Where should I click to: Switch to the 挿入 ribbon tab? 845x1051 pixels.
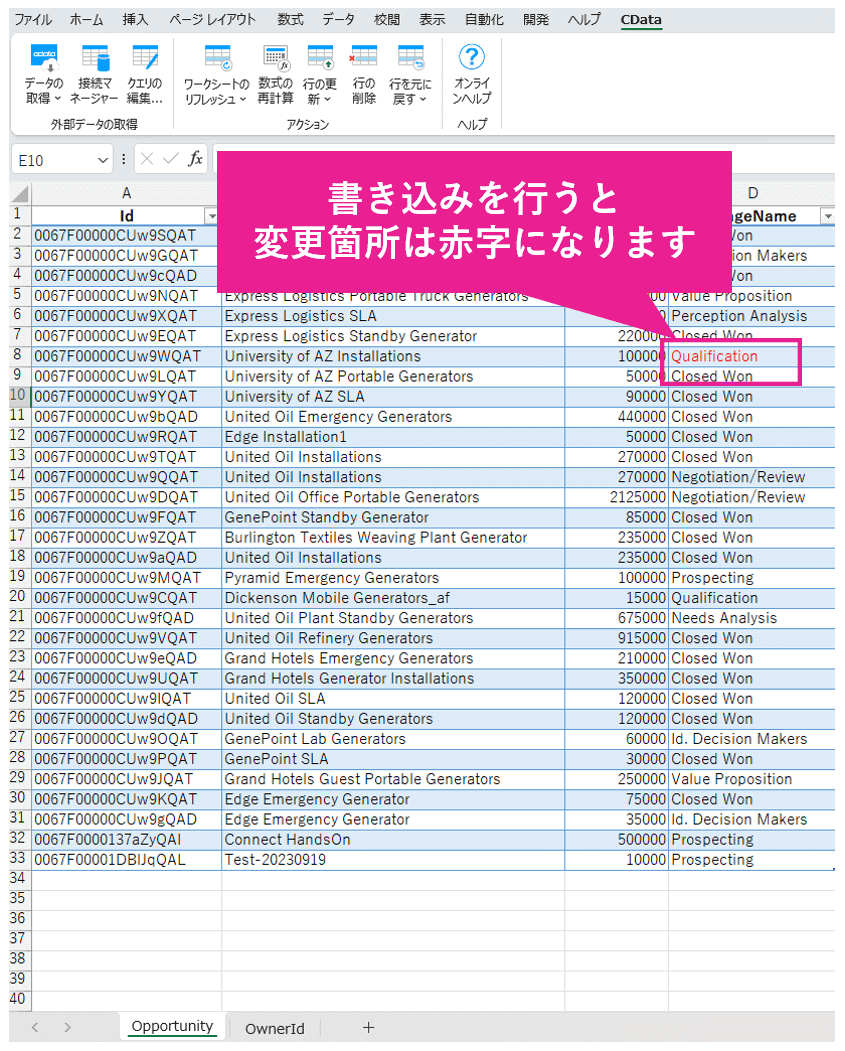(x=135, y=19)
